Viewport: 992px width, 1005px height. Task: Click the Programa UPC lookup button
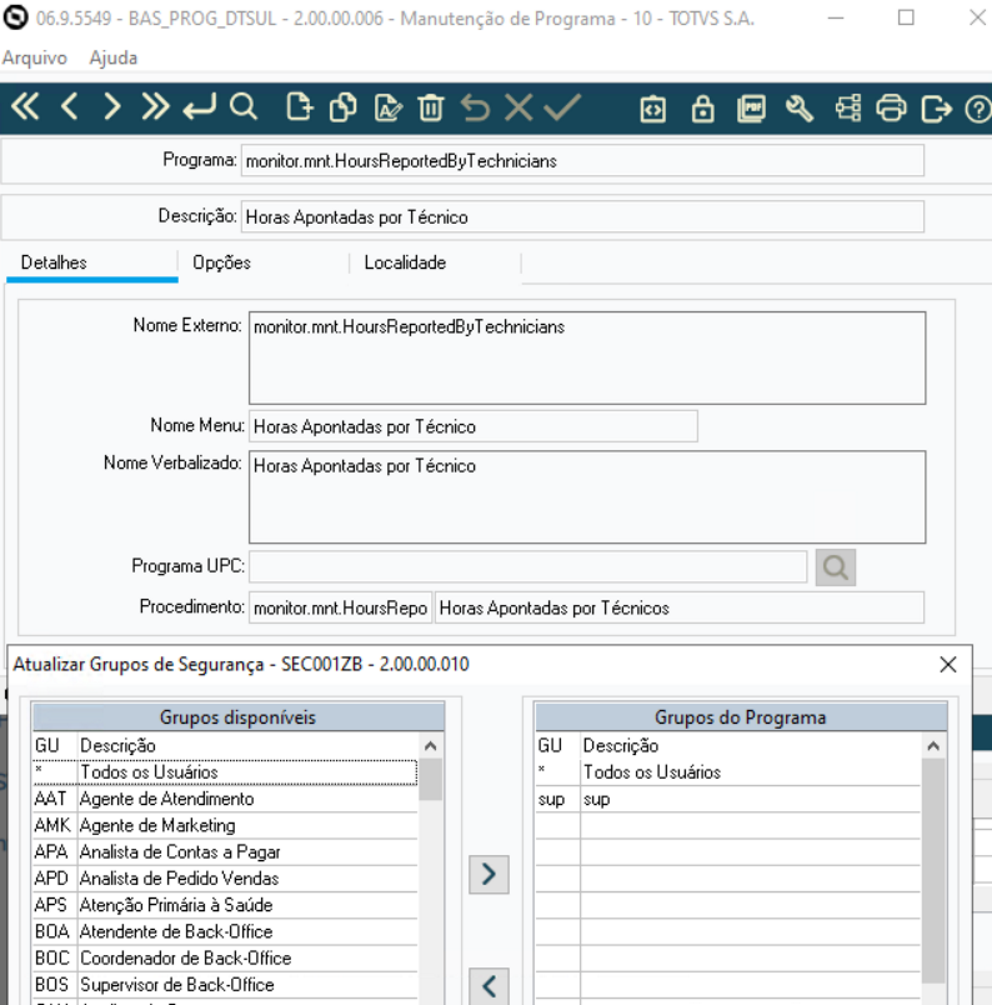[835, 567]
